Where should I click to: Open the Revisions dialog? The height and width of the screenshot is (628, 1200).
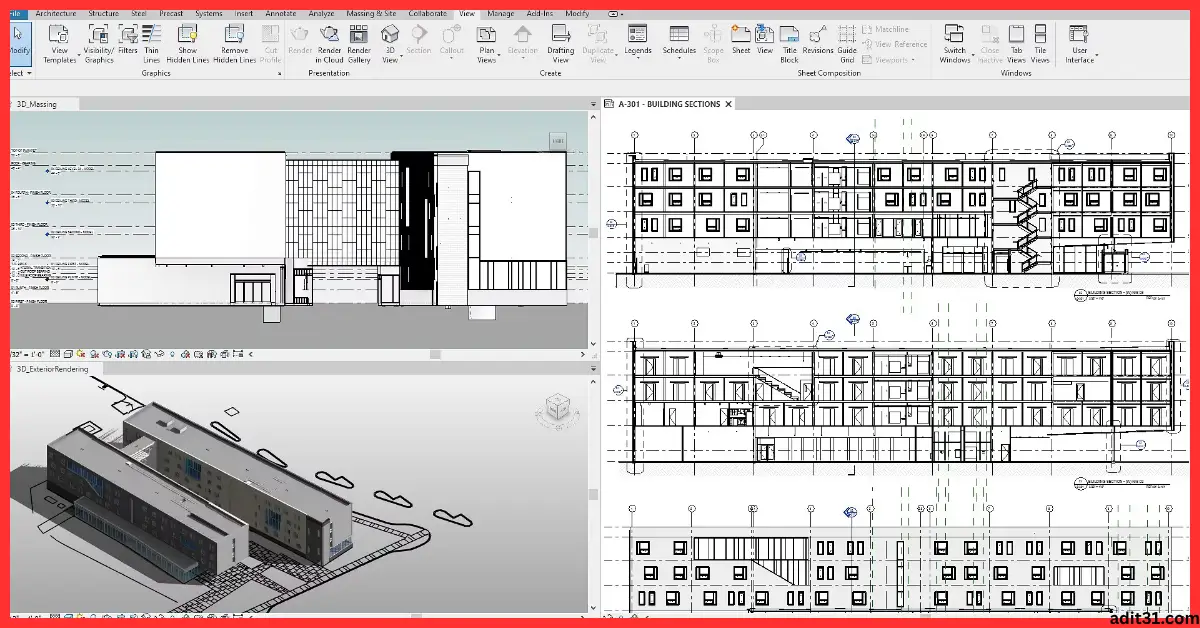click(x=818, y=40)
